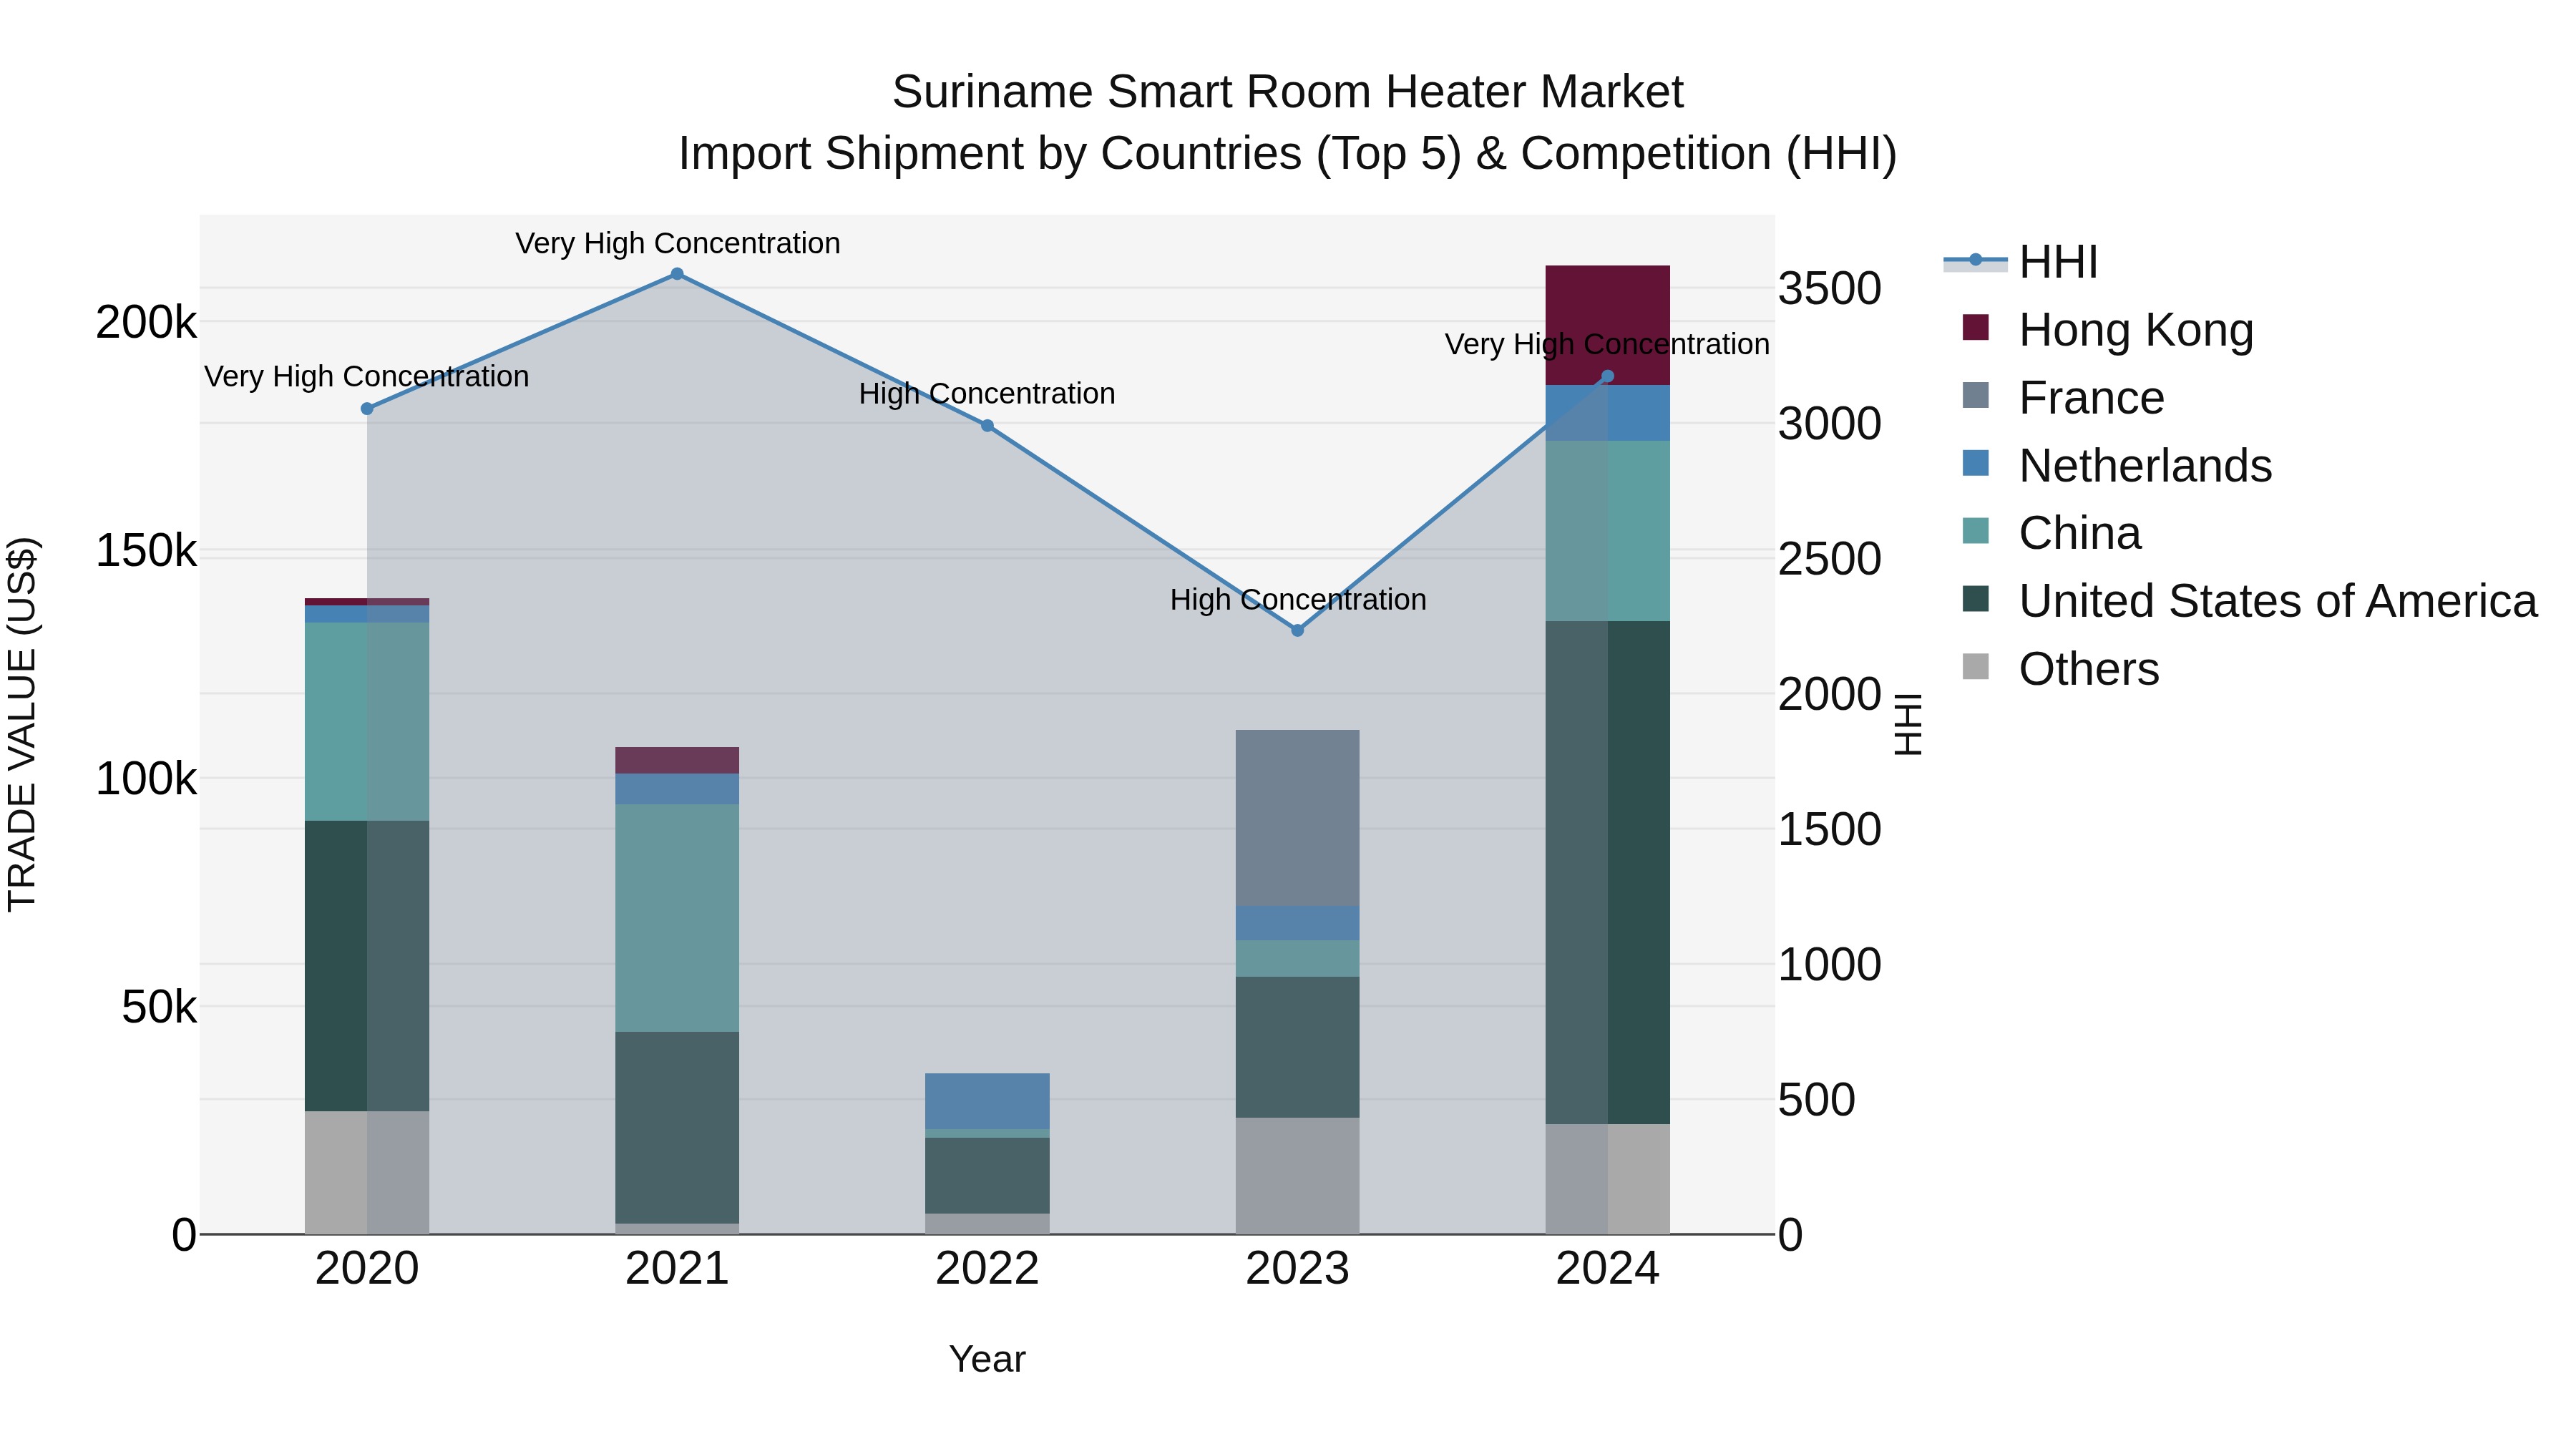Click the France slate legend swatch
Screen dimensions: 2576x1449
coord(1976,395)
